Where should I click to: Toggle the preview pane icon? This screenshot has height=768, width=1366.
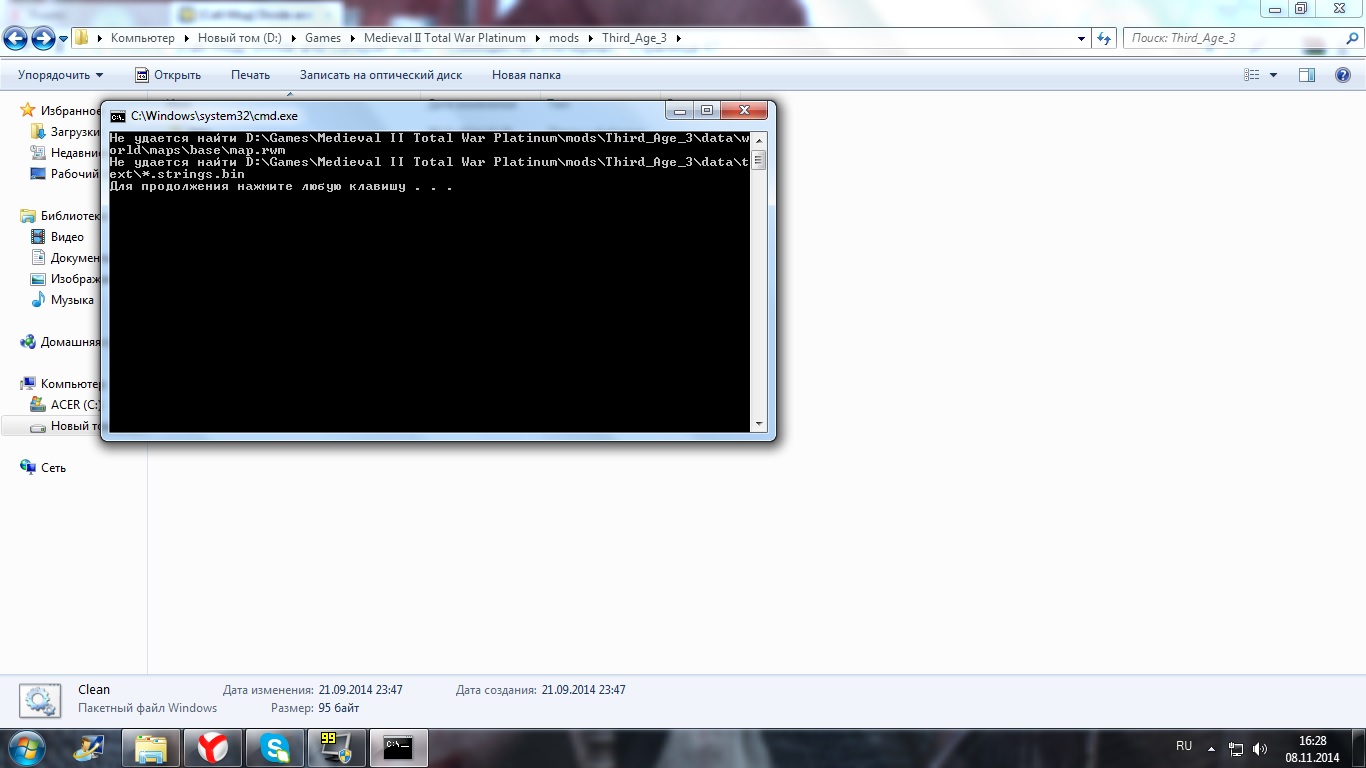pyautogui.click(x=1306, y=75)
